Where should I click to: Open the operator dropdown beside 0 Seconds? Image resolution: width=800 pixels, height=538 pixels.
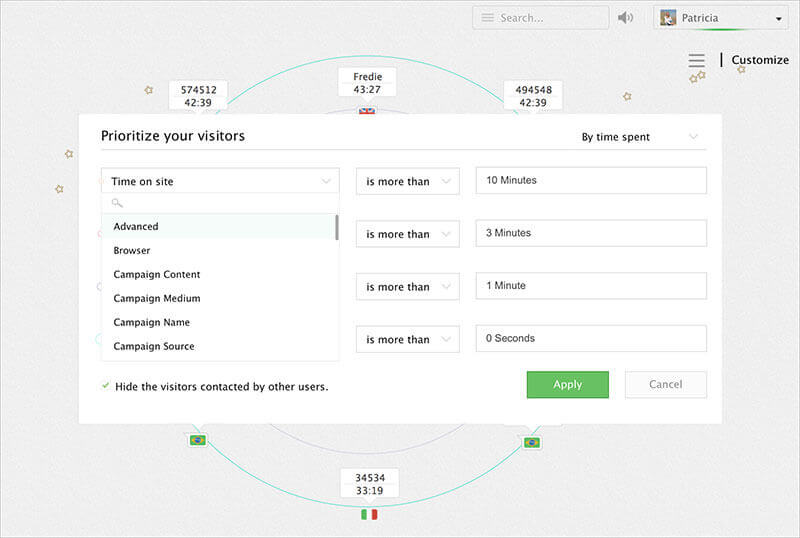coord(408,339)
